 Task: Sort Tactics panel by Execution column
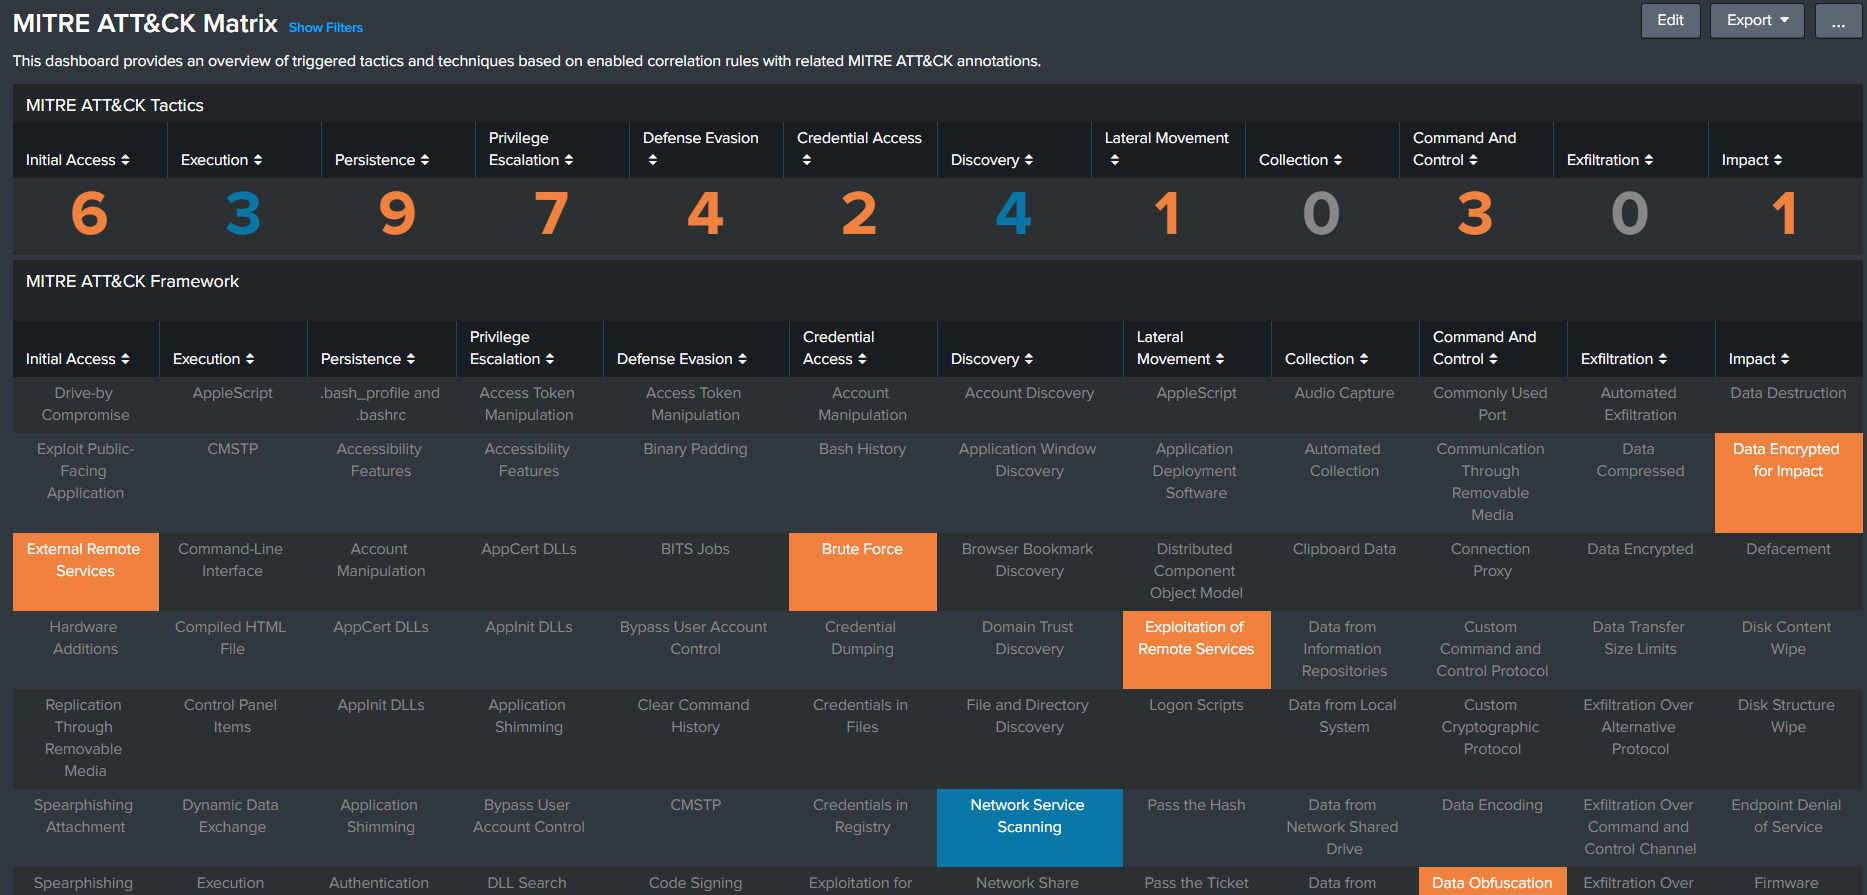(x=222, y=160)
